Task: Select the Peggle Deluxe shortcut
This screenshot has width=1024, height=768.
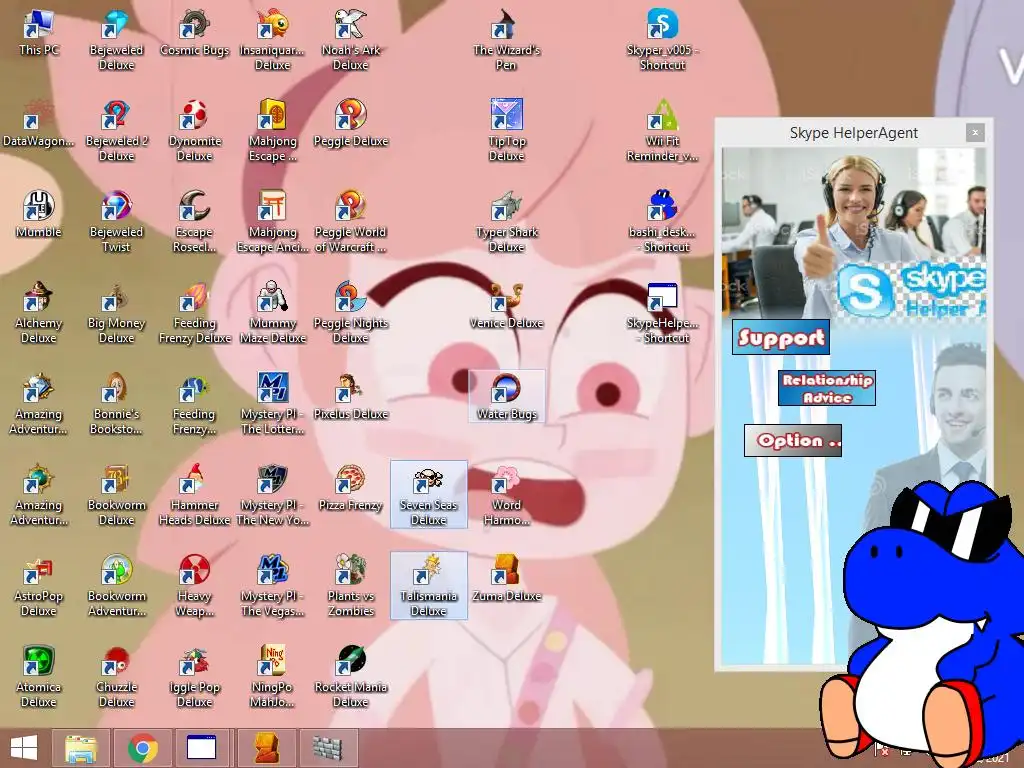Action: pos(351,125)
